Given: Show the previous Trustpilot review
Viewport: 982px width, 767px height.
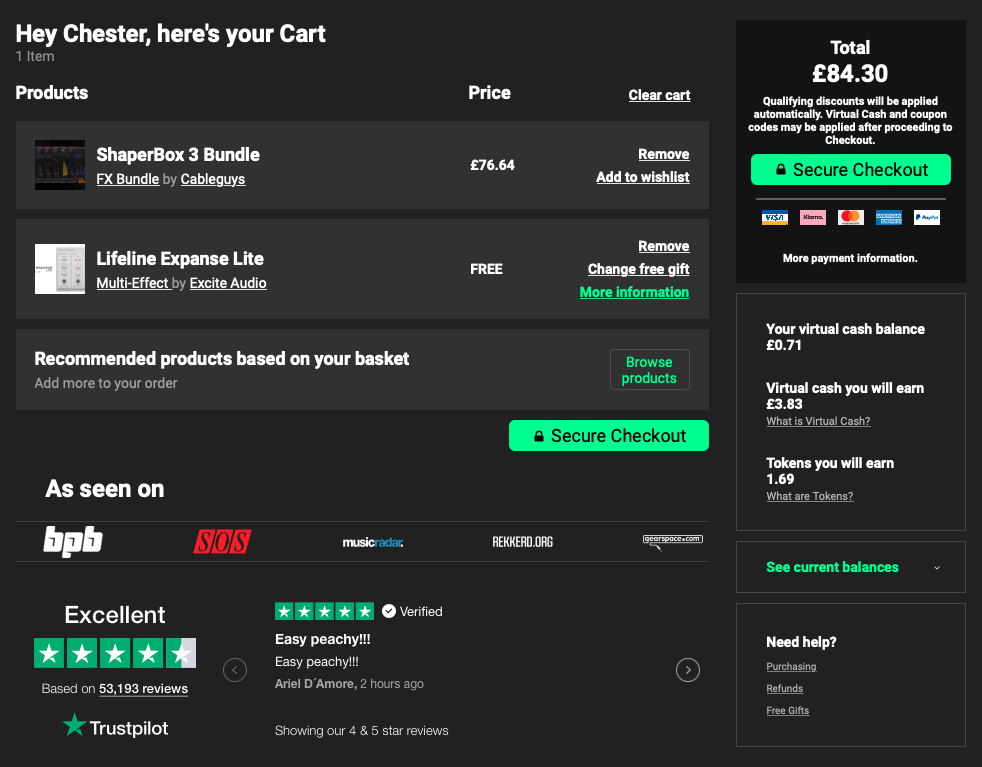Looking at the screenshot, I should tap(235, 670).
